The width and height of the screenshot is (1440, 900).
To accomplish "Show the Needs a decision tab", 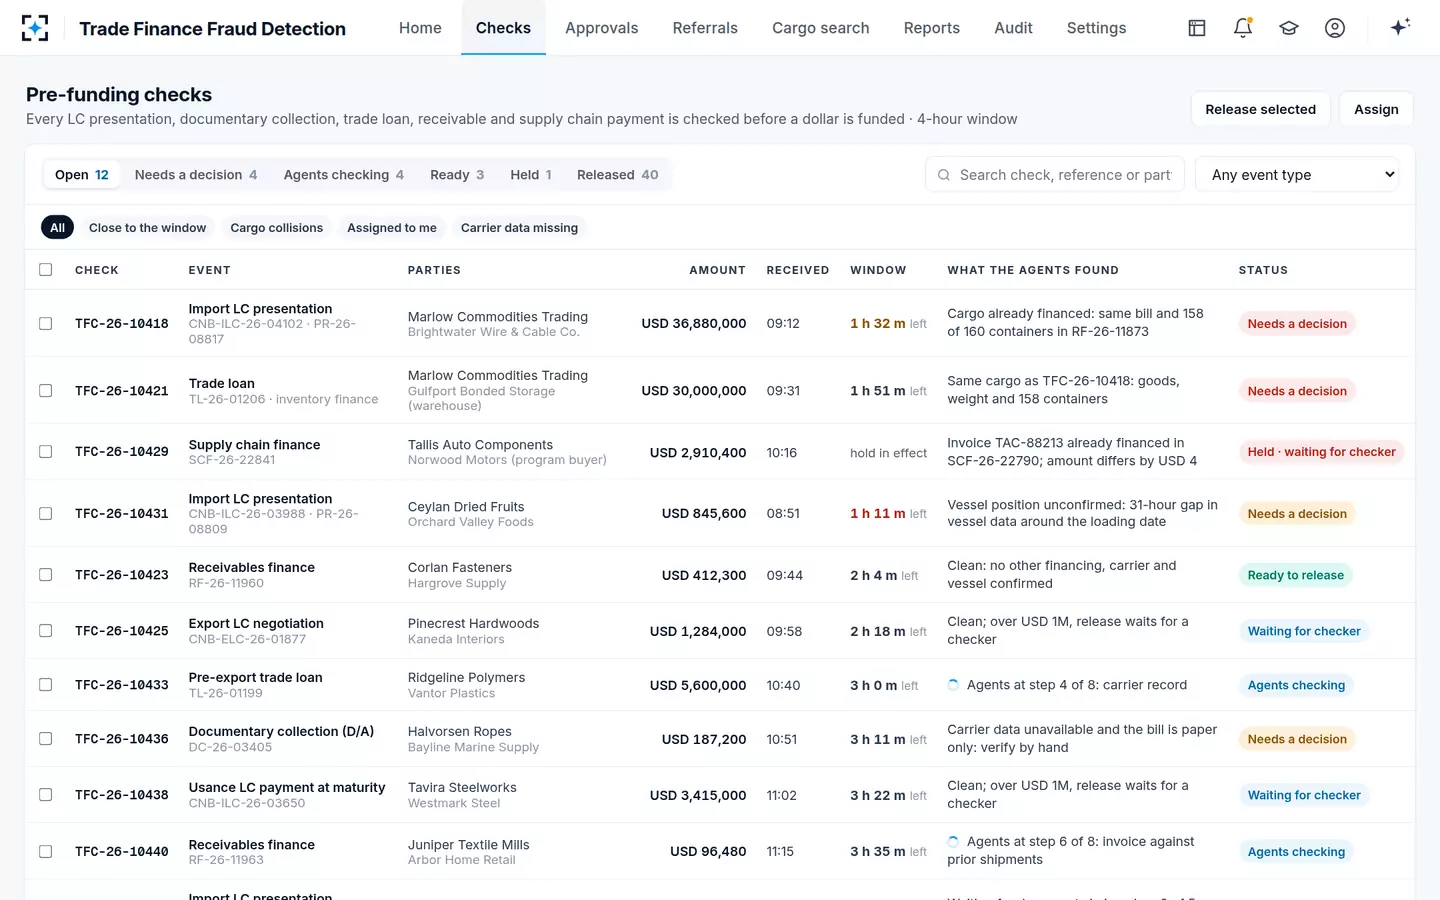I will (196, 174).
